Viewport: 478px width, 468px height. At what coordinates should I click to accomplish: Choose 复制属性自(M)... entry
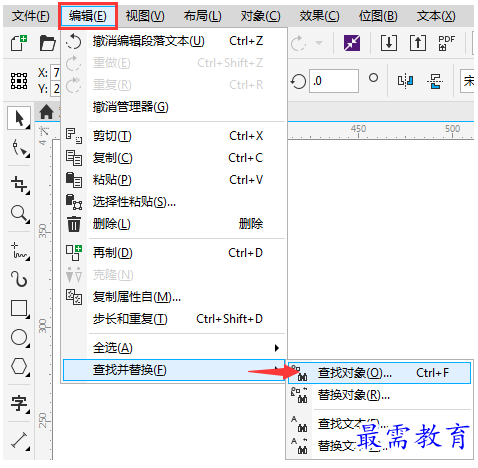pyautogui.click(x=174, y=297)
